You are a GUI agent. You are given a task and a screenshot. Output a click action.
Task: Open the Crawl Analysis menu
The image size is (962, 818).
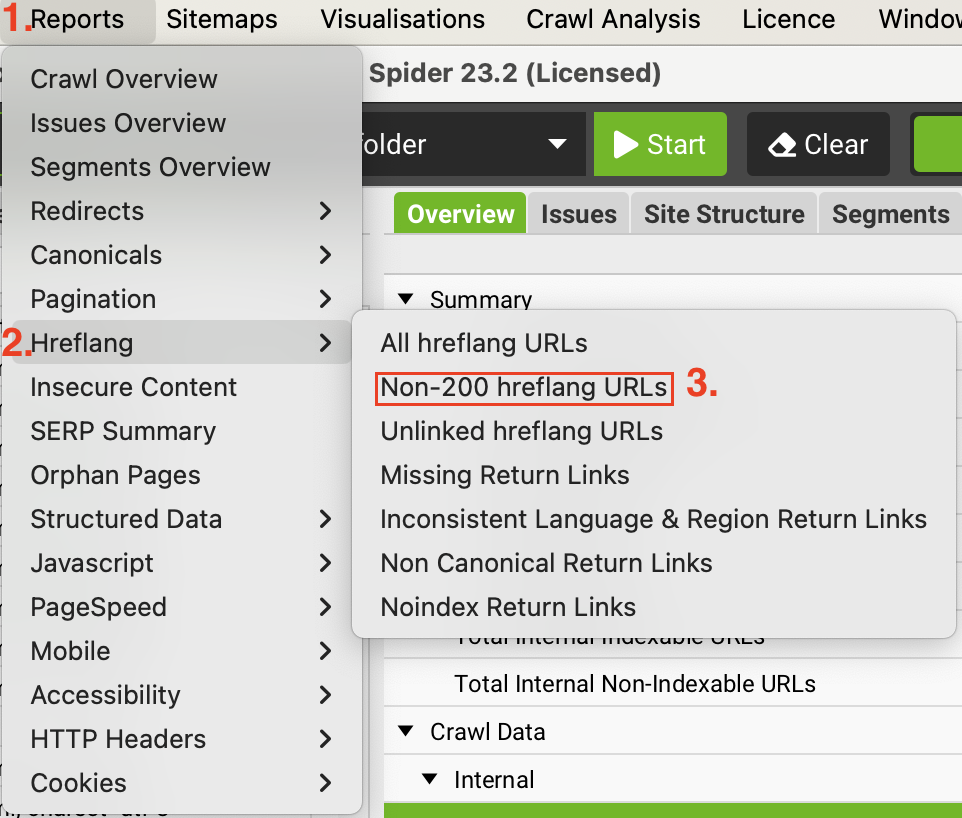click(613, 19)
